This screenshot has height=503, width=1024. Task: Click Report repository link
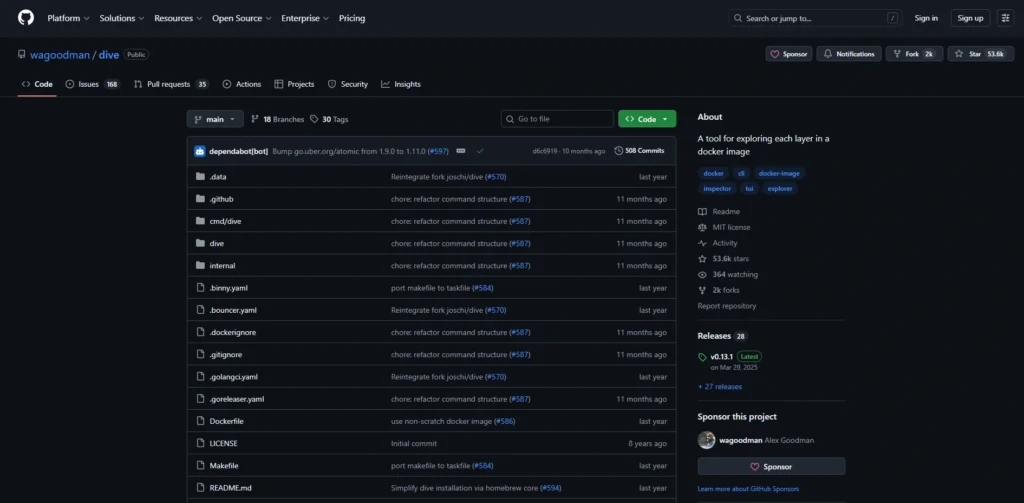point(727,306)
